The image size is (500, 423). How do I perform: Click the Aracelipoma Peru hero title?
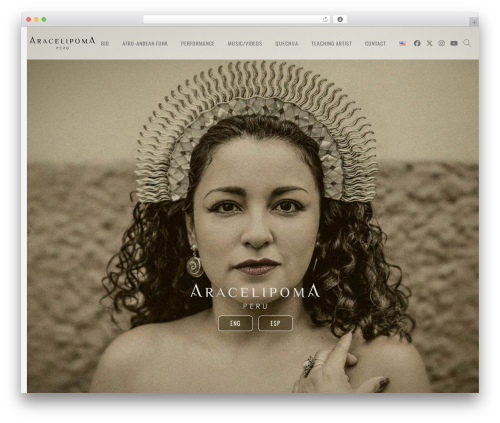(255, 296)
